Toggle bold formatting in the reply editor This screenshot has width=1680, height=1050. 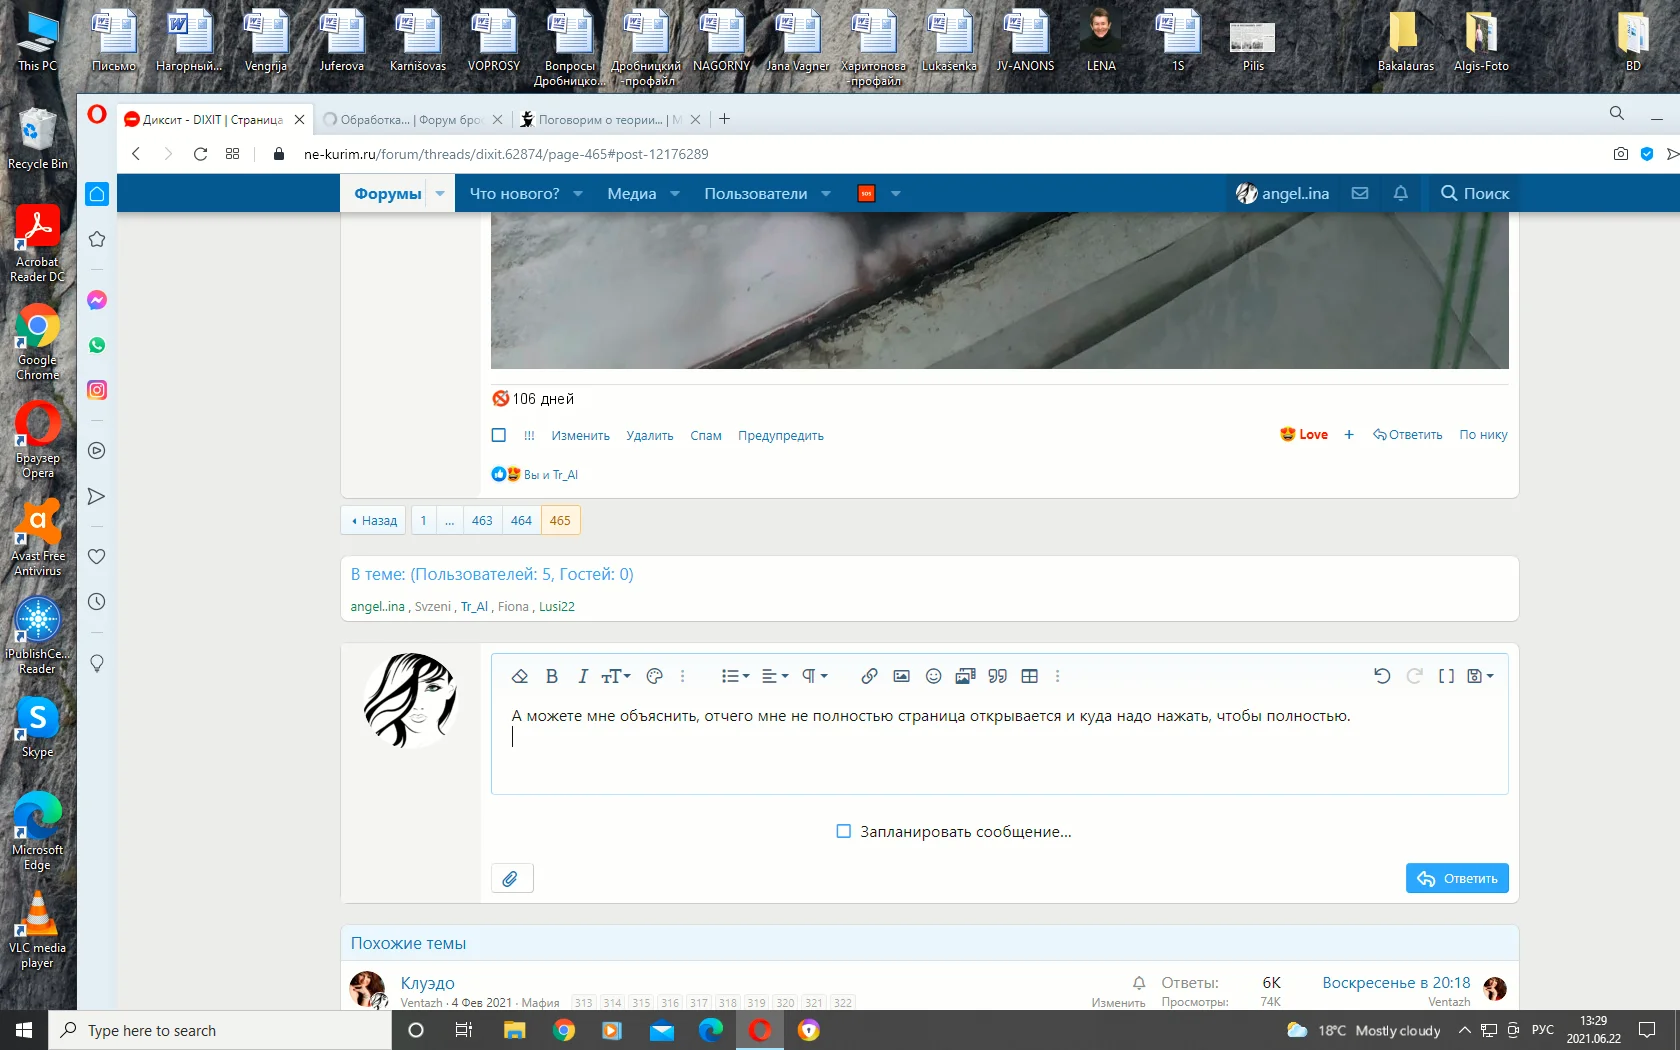click(551, 676)
